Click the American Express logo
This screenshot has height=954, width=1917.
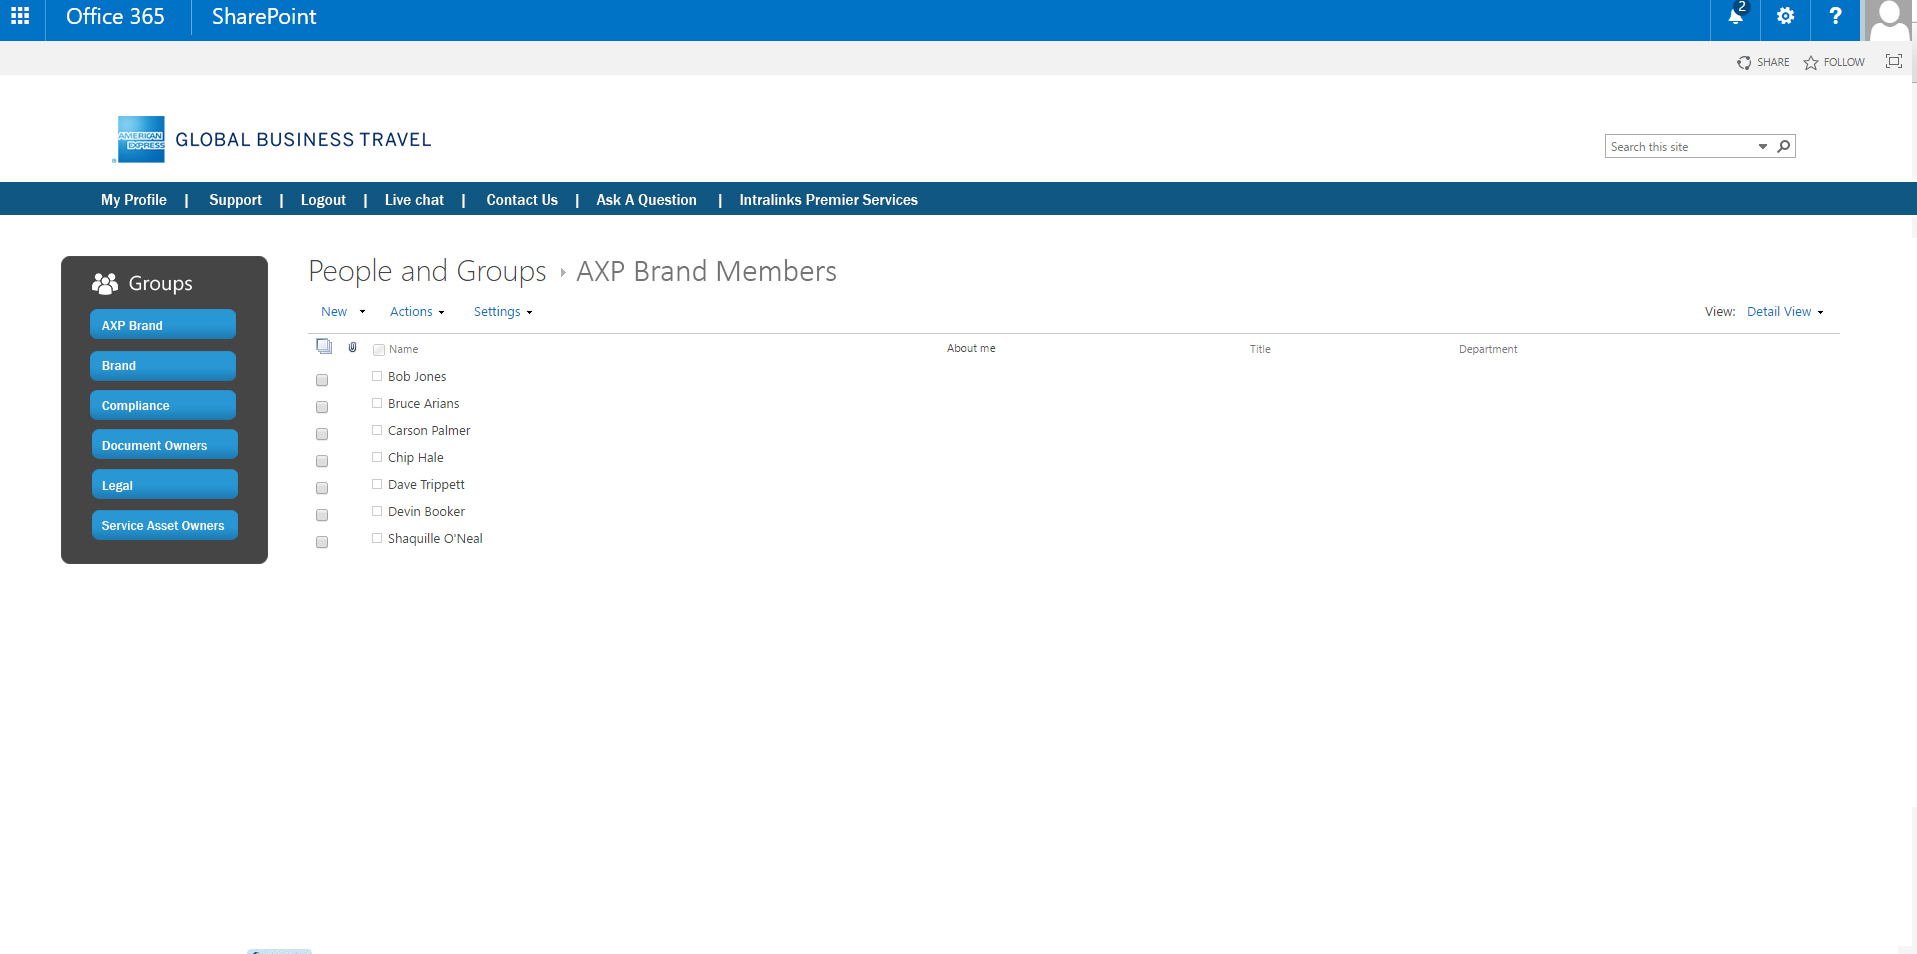click(140, 140)
